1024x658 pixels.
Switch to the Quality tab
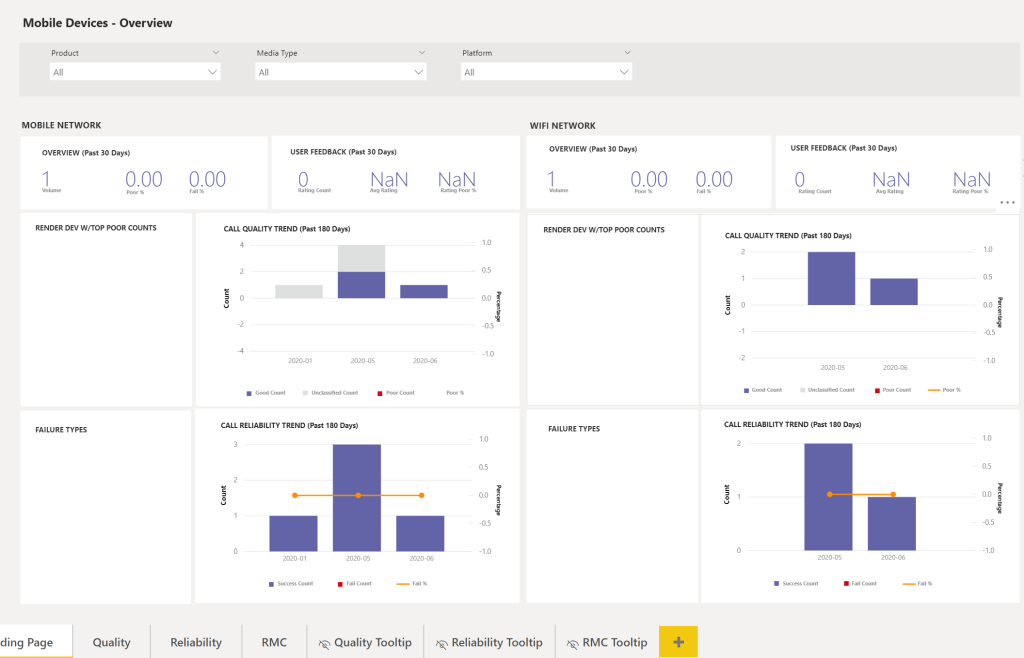pyautogui.click(x=111, y=642)
